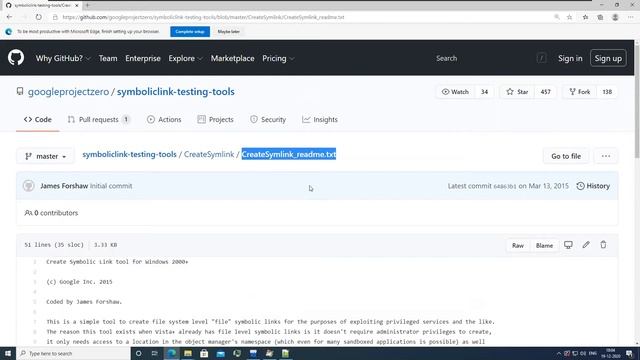Switch to the Actions tab
Image resolution: width=640 pixels, height=360 pixels.
(164, 120)
